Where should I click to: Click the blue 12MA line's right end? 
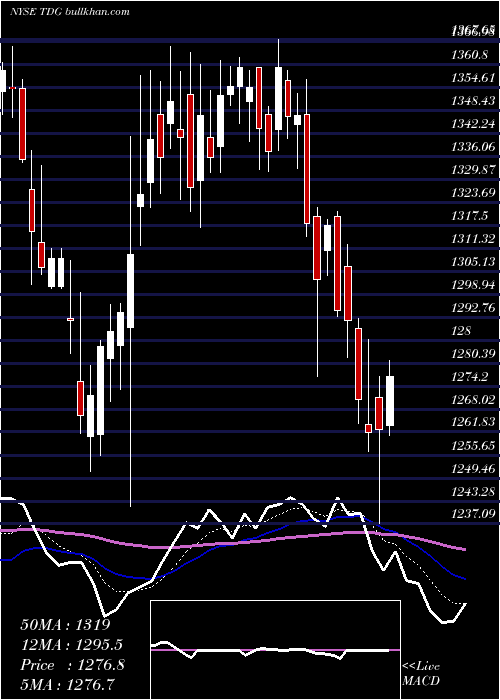(464, 579)
